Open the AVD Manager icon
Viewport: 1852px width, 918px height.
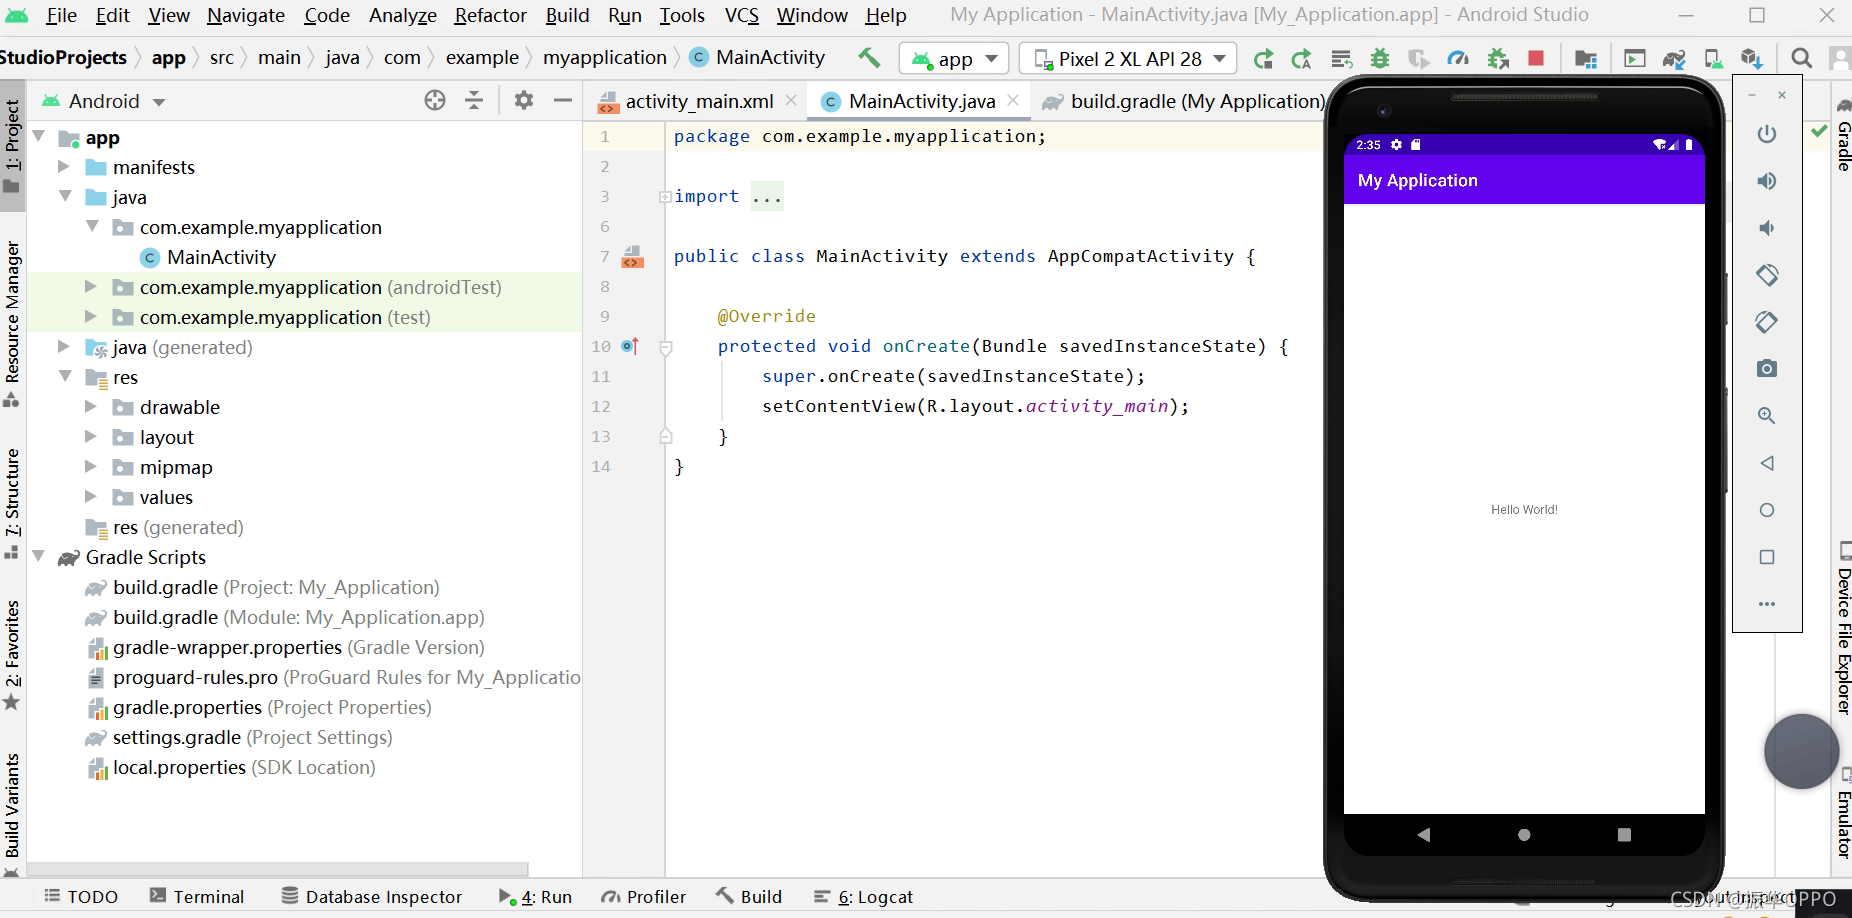click(x=1713, y=59)
